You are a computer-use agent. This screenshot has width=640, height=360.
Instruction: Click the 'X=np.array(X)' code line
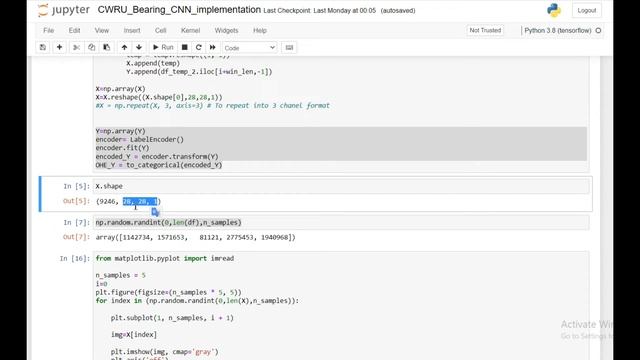tap(120, 89)
